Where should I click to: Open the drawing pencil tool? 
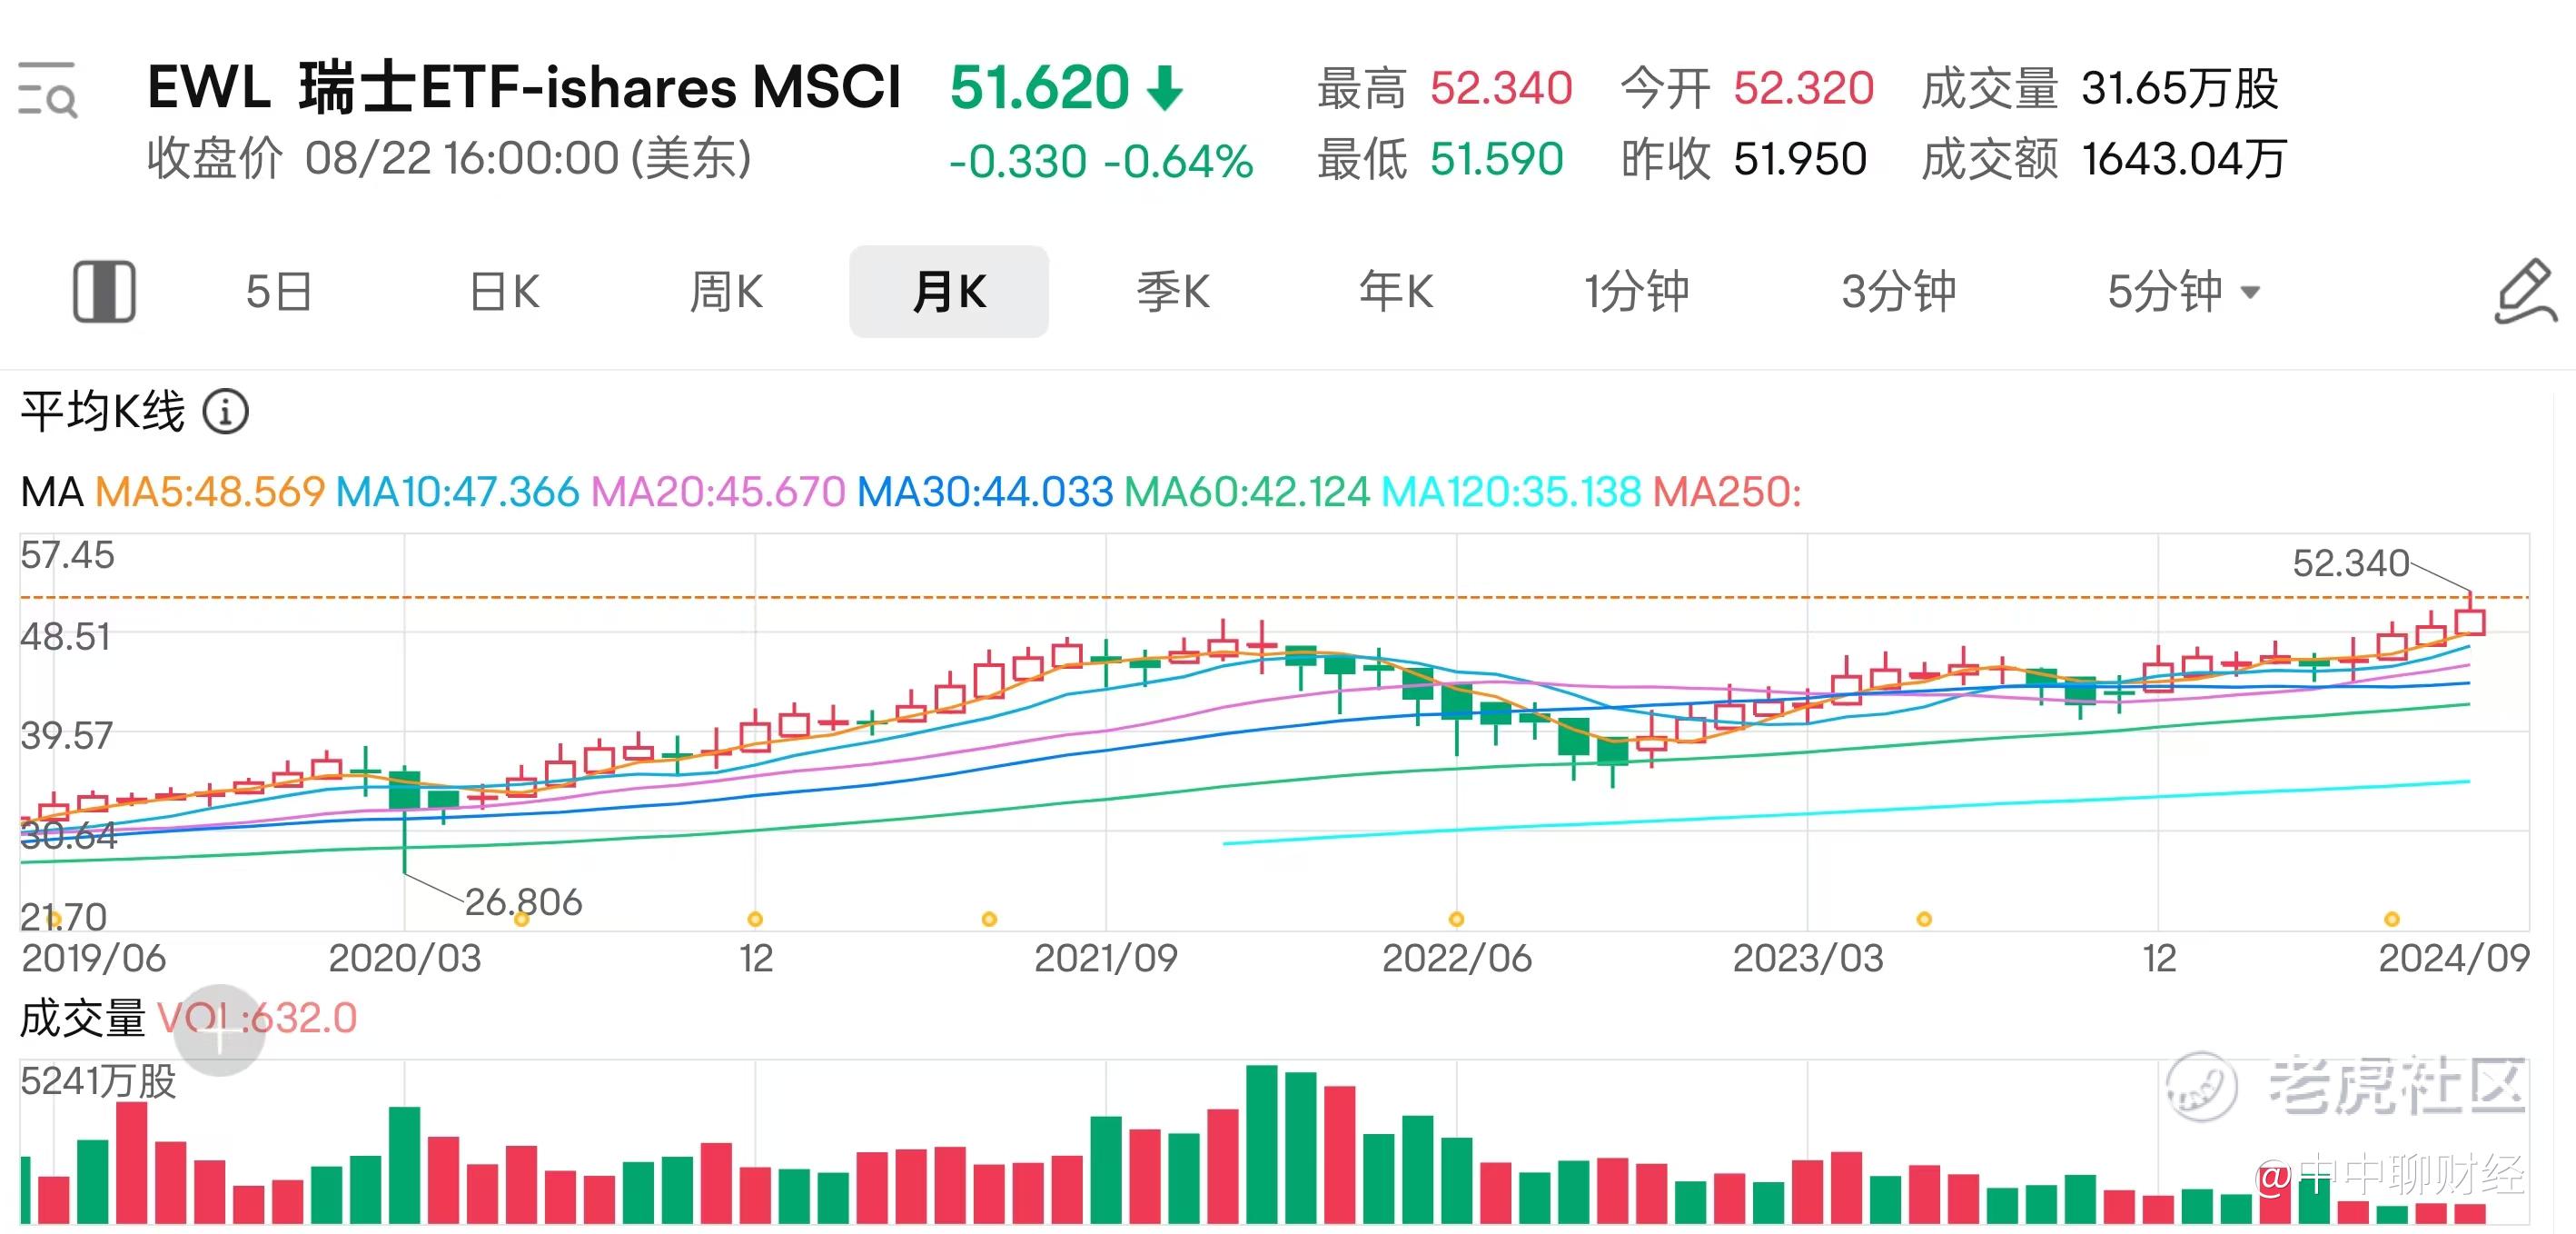point(2525,291)
